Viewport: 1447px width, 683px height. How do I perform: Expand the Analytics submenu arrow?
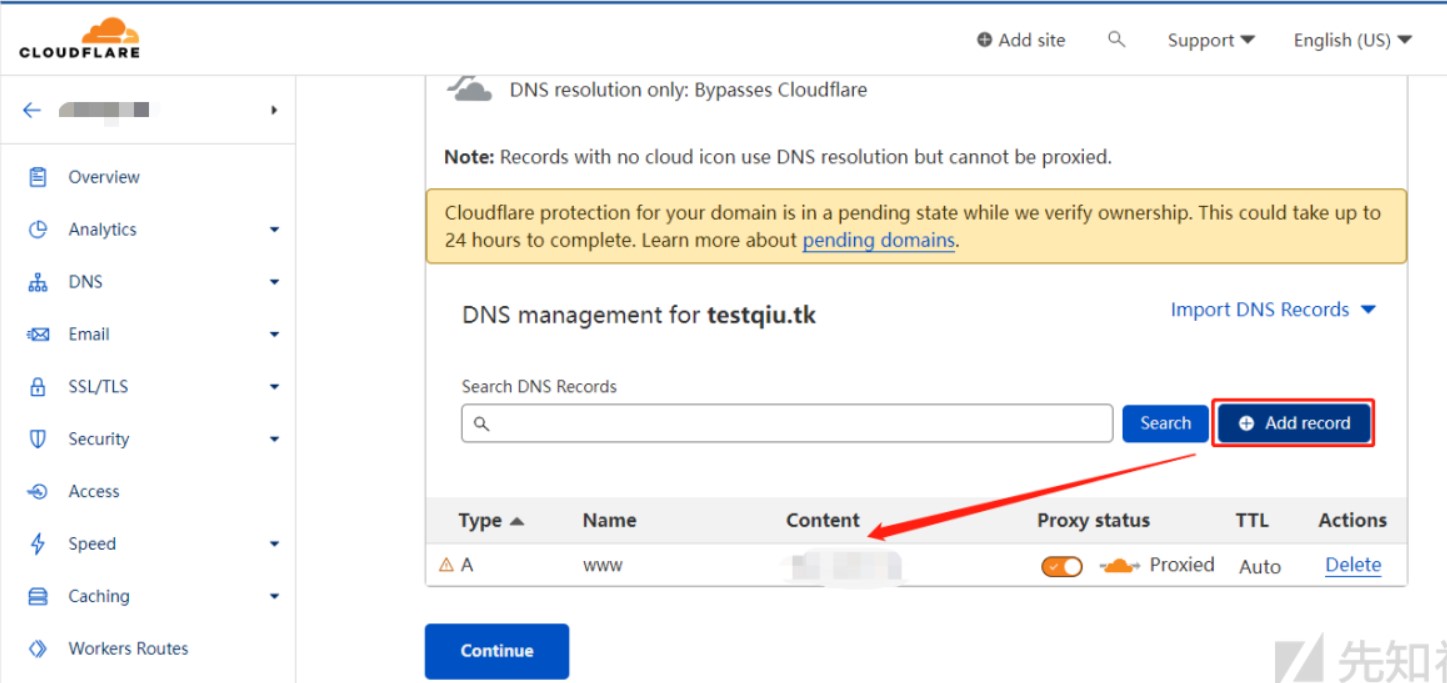[274, 230]
